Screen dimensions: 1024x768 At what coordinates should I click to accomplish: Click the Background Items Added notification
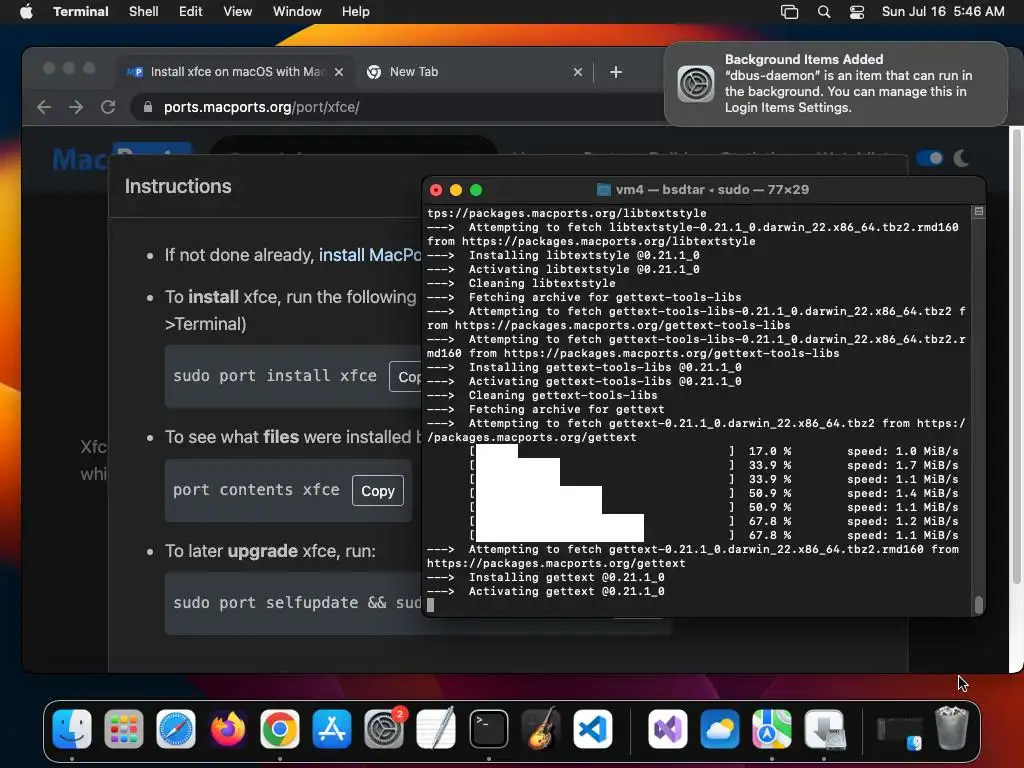pos(836,84)
